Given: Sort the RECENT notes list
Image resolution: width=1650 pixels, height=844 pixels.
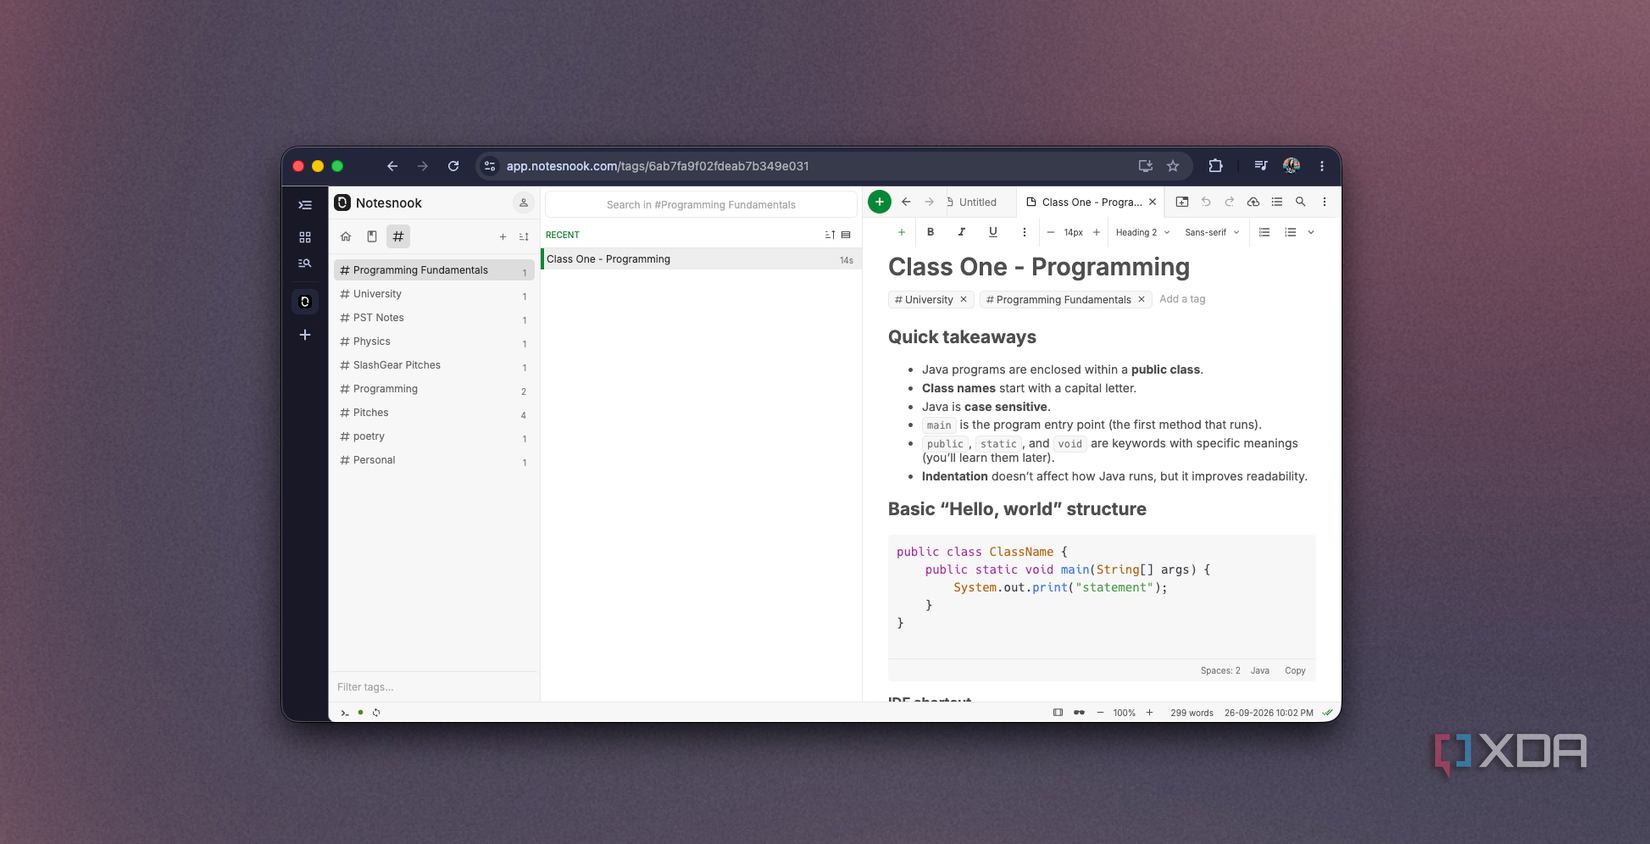Looking at the screenshot, I should click(829, 235).
